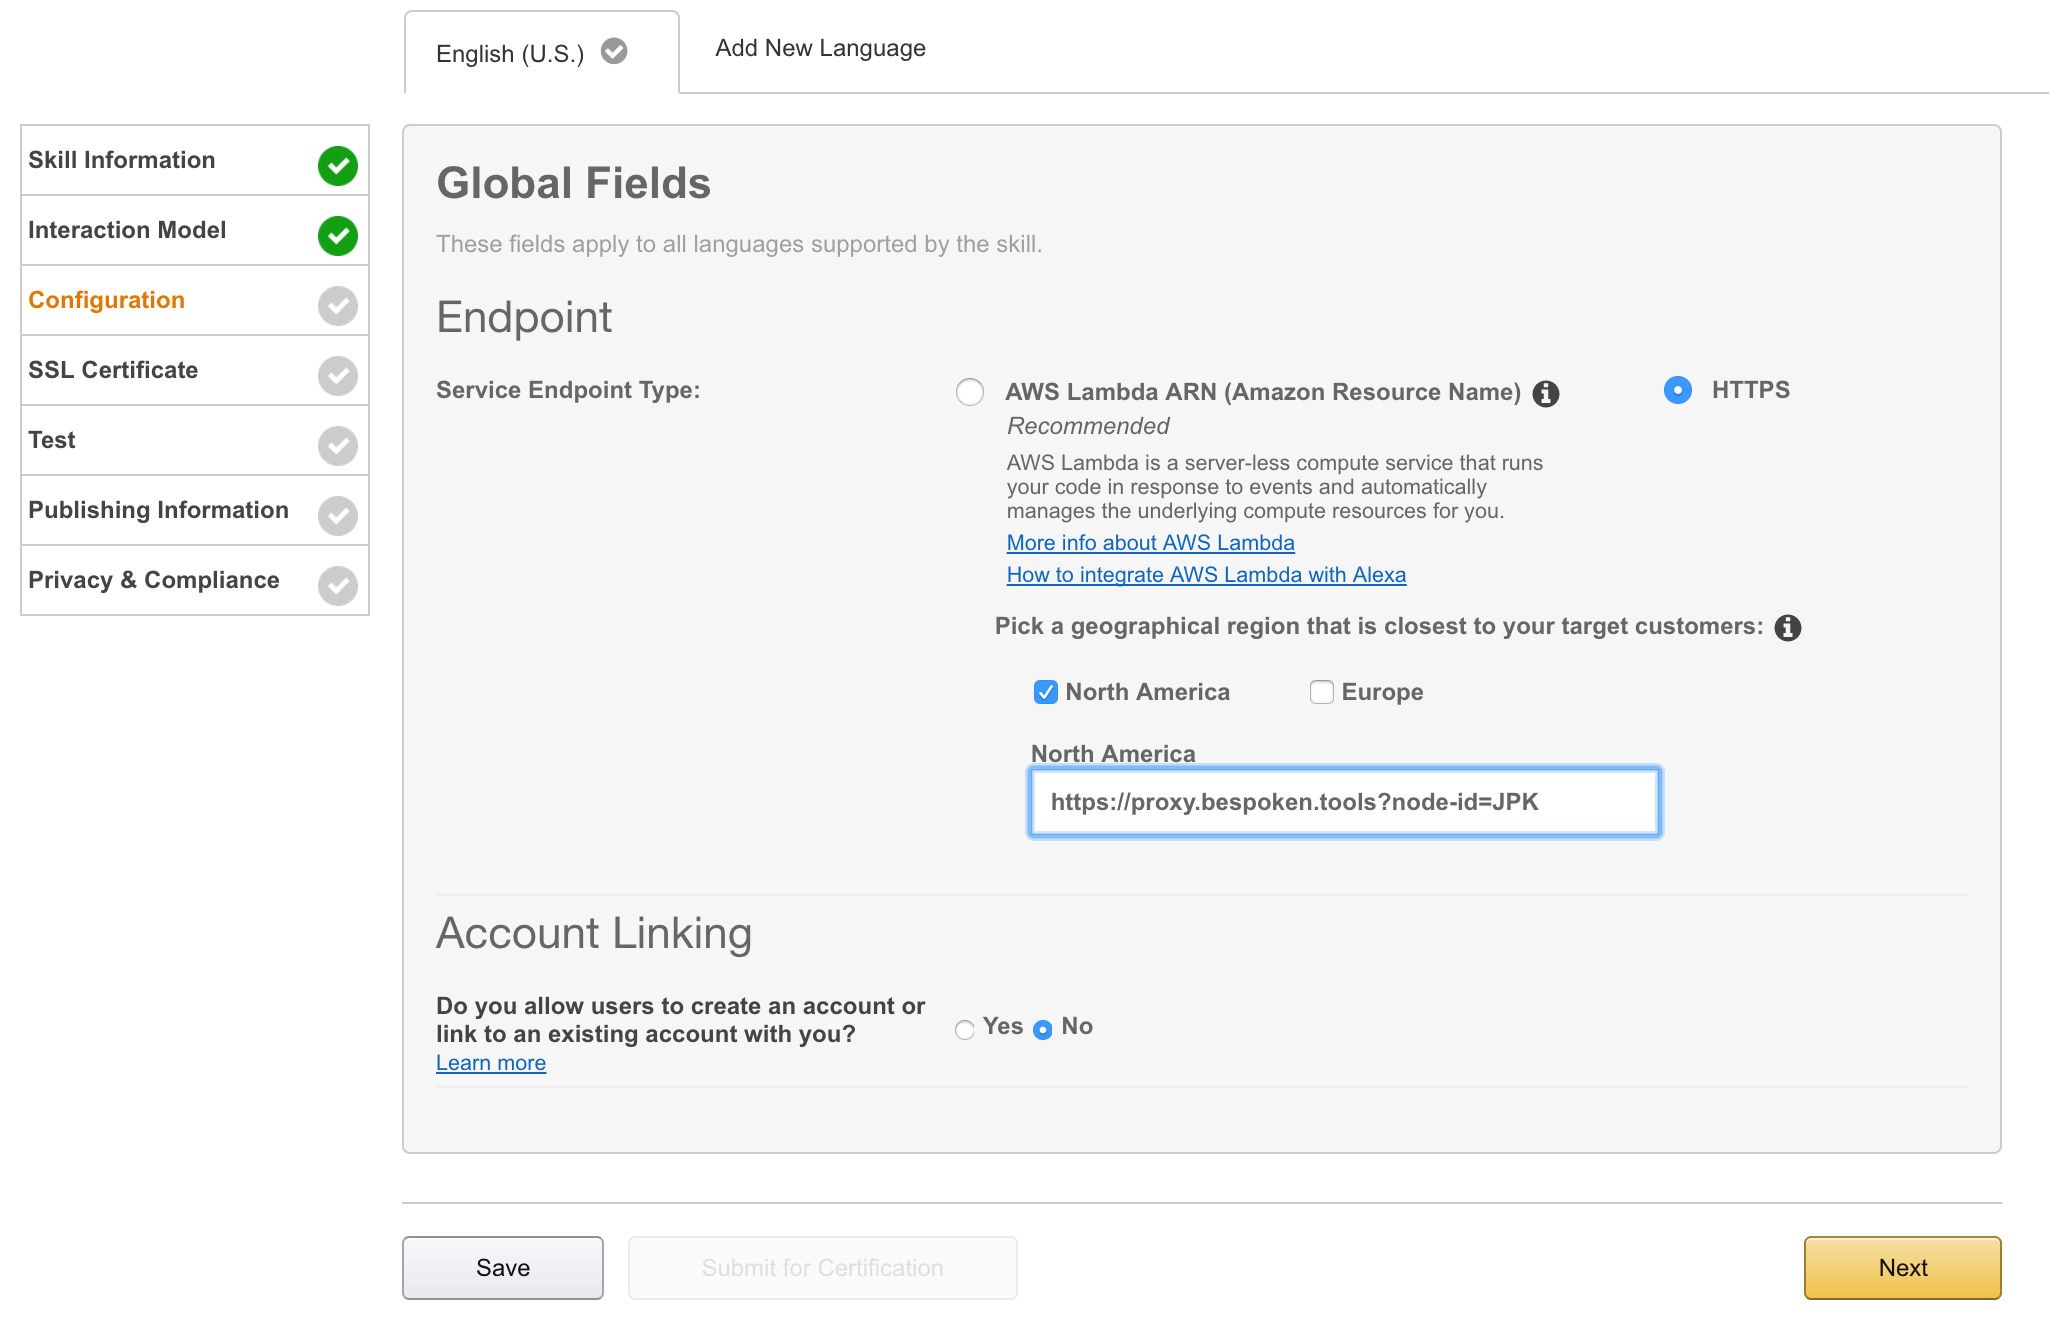Select the HTTPS endpoint radio button

tap(1677, 390)
